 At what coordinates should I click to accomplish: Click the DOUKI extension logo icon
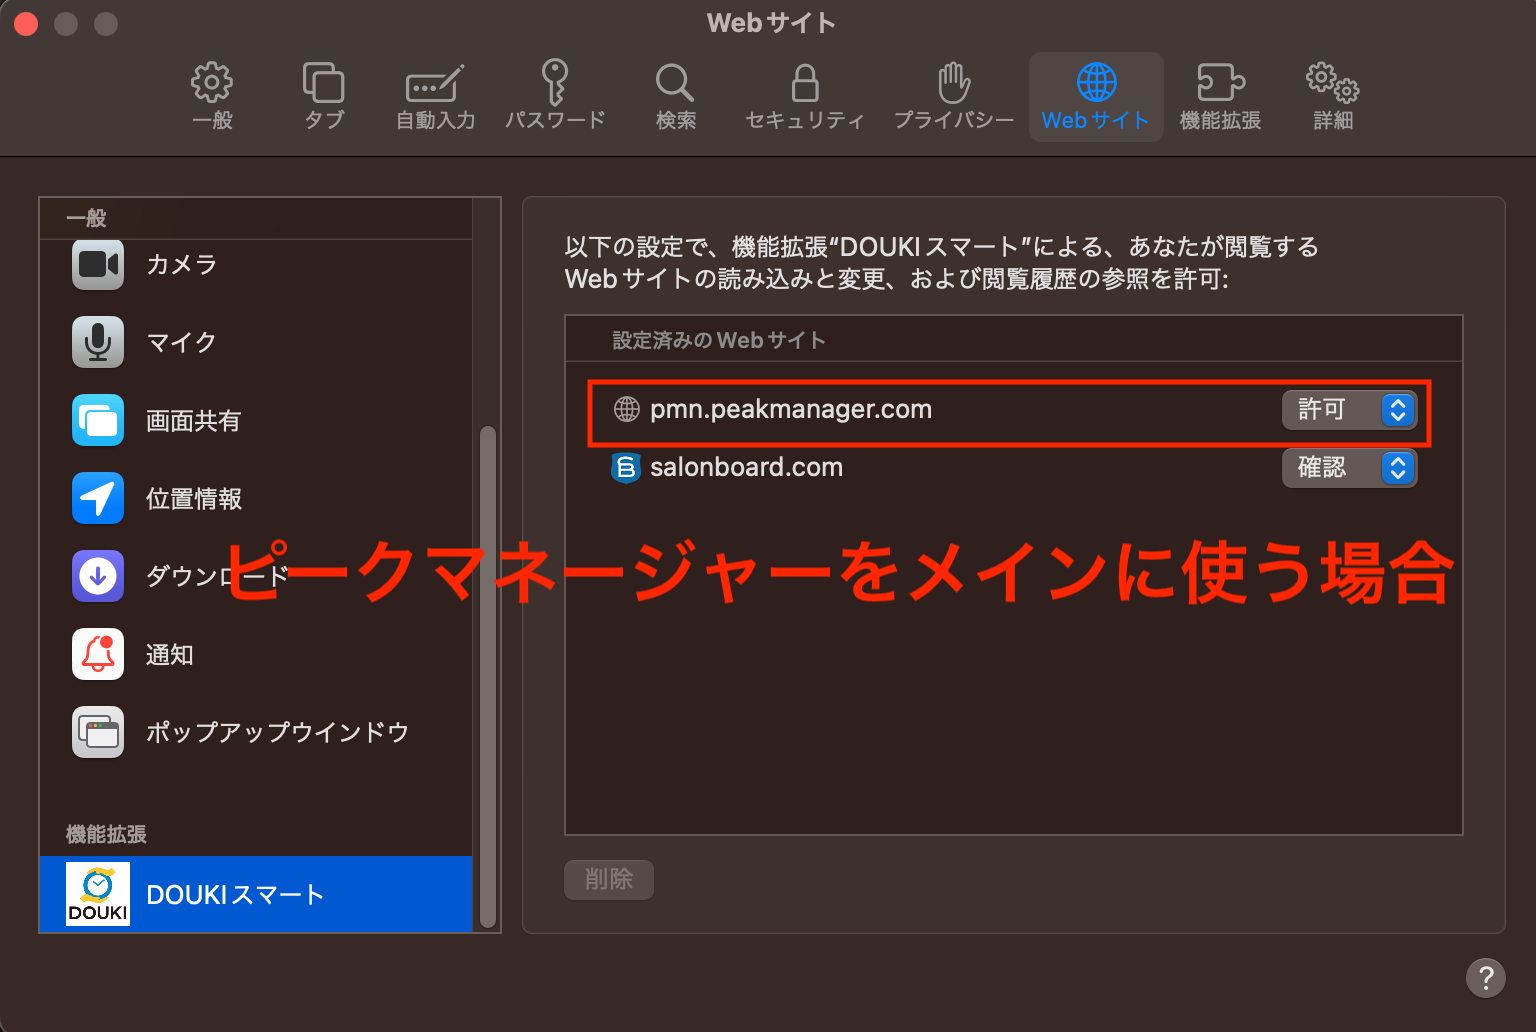[98, 894]
